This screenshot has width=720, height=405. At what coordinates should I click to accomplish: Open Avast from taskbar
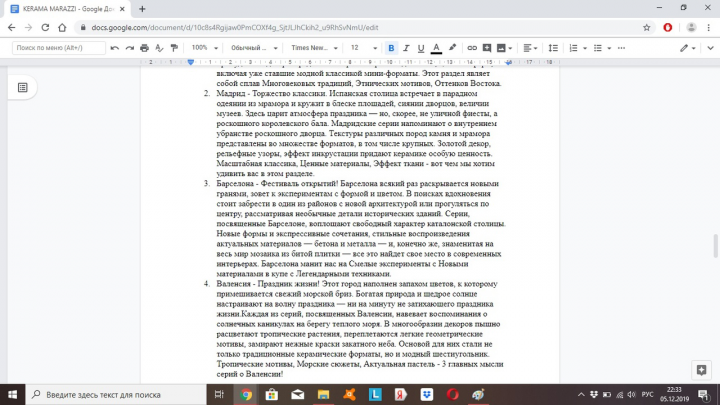pyautogui.click(x=349, y=394)
